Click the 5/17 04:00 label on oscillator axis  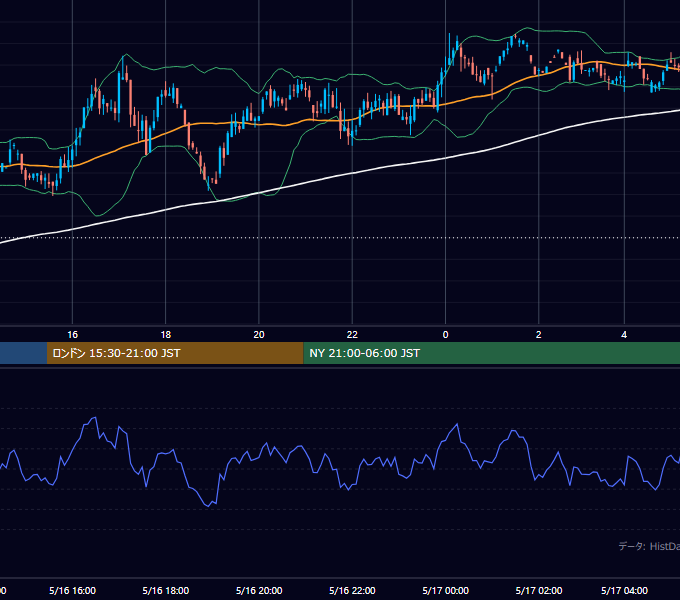pyautogui.click(x=624, y=590)
